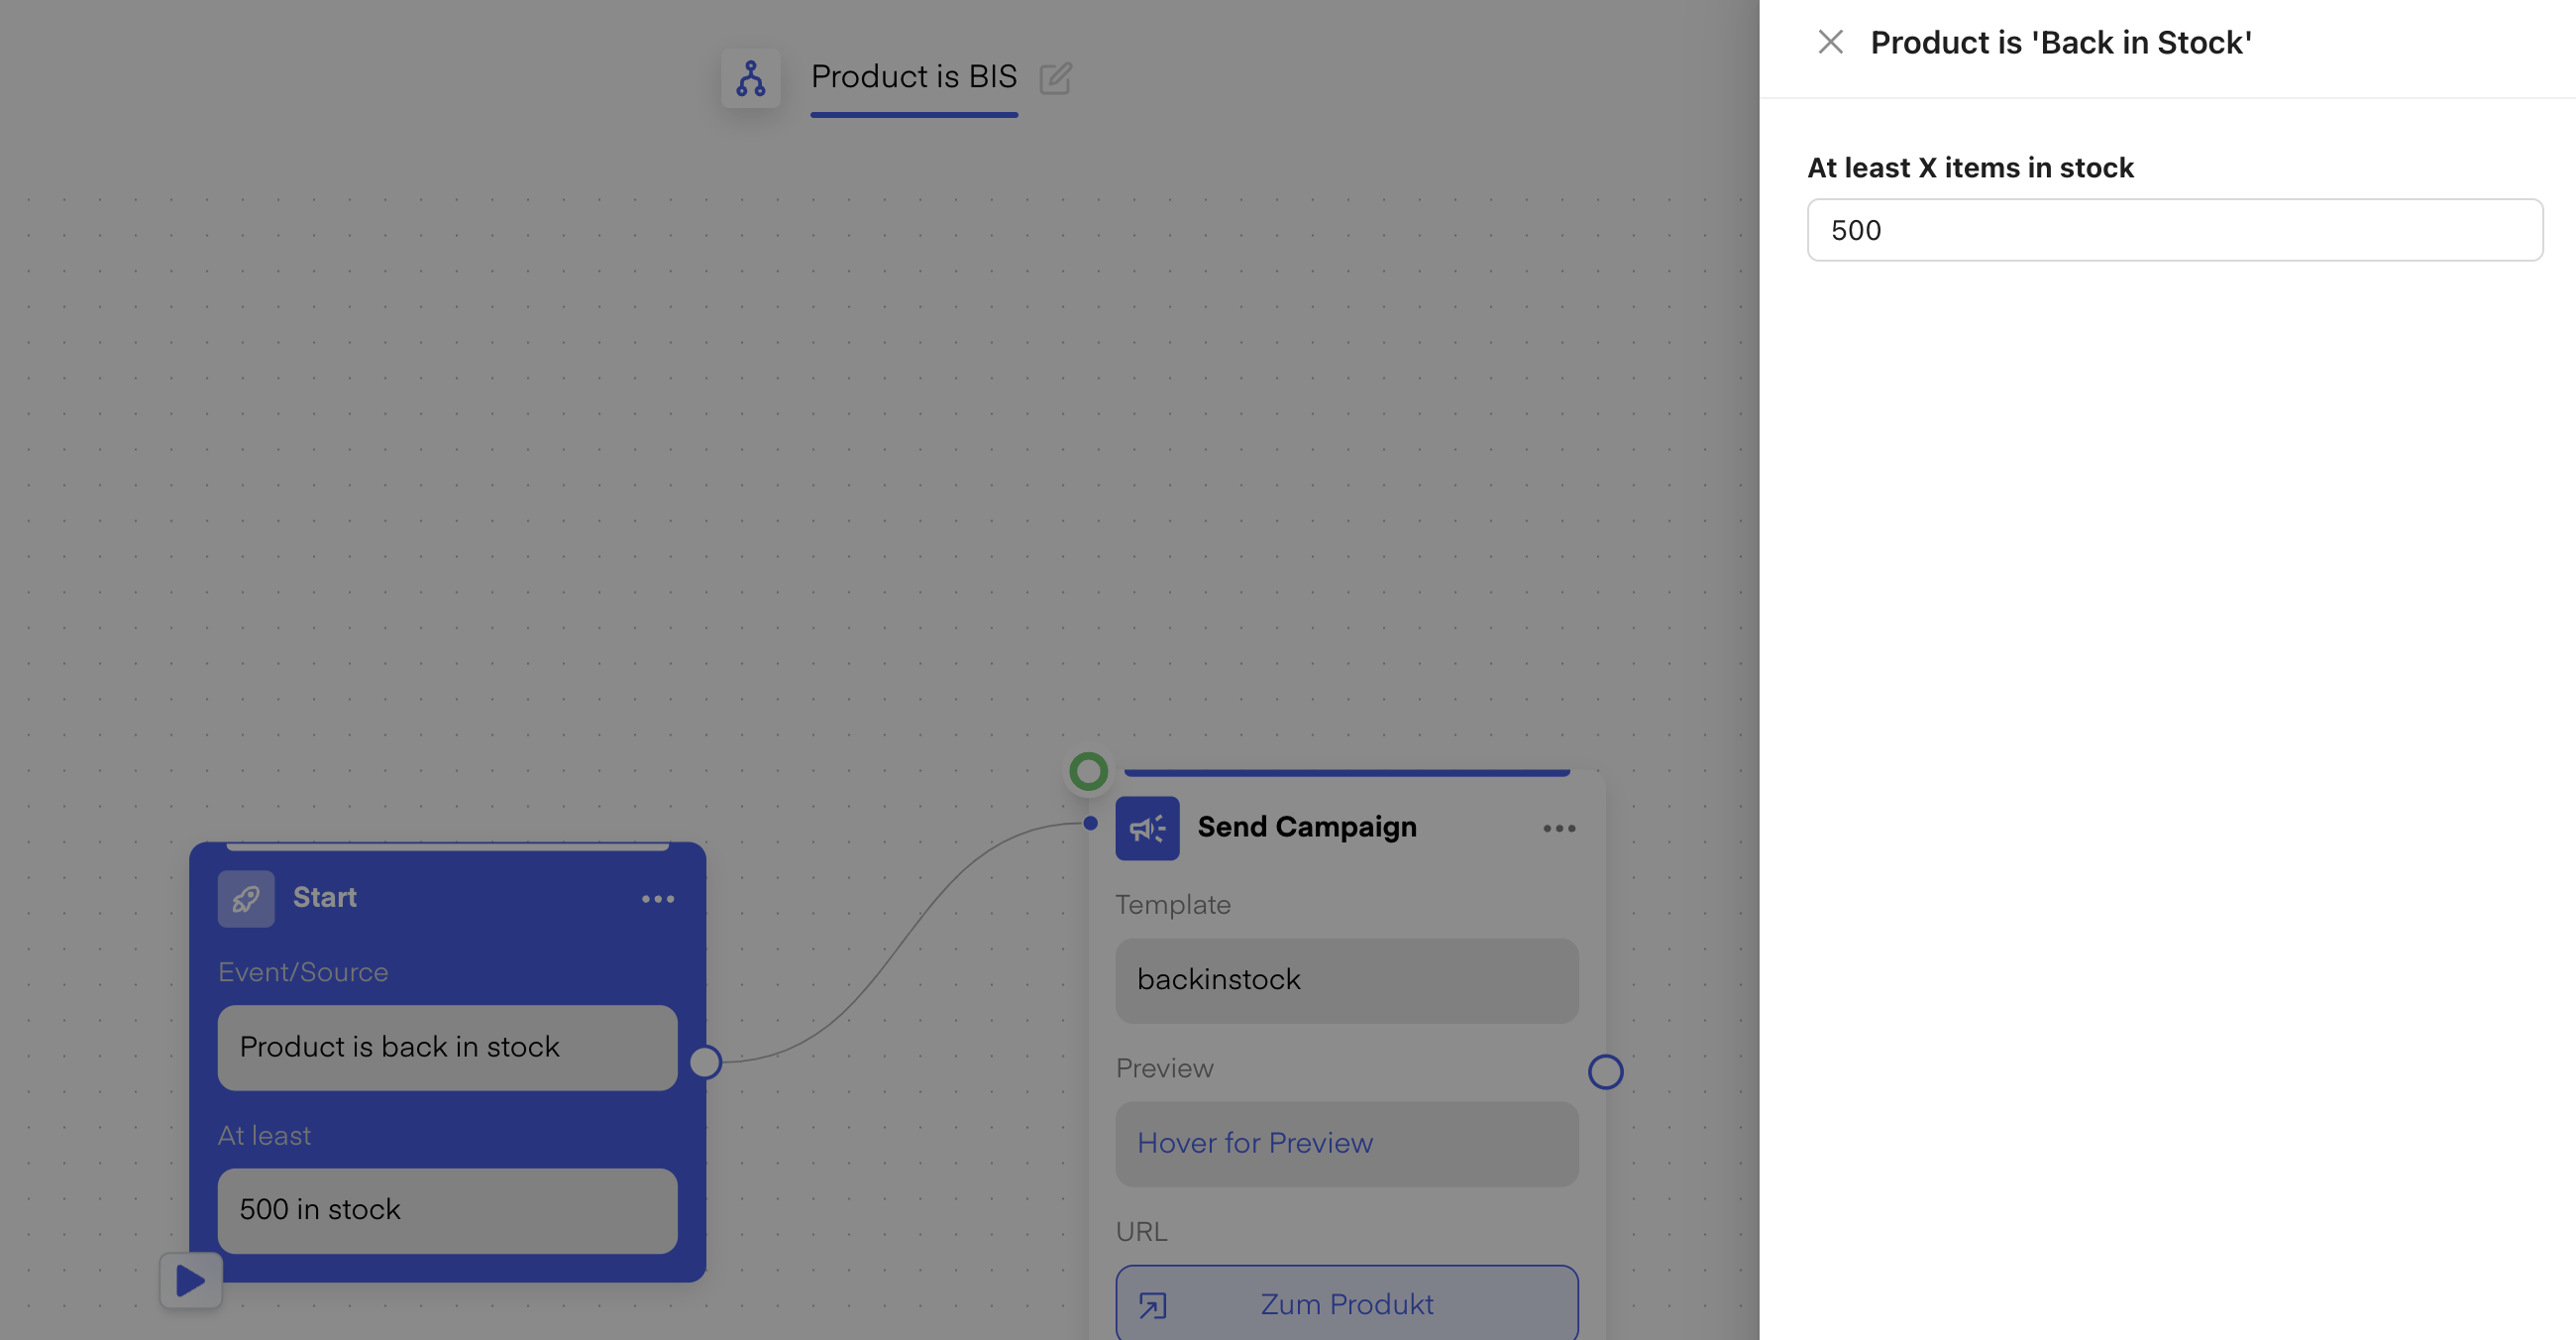Screen dimensions: 2576x1340
Task: Click the green circle status indicator on Send Campaign
Action: click(1088, 771)
